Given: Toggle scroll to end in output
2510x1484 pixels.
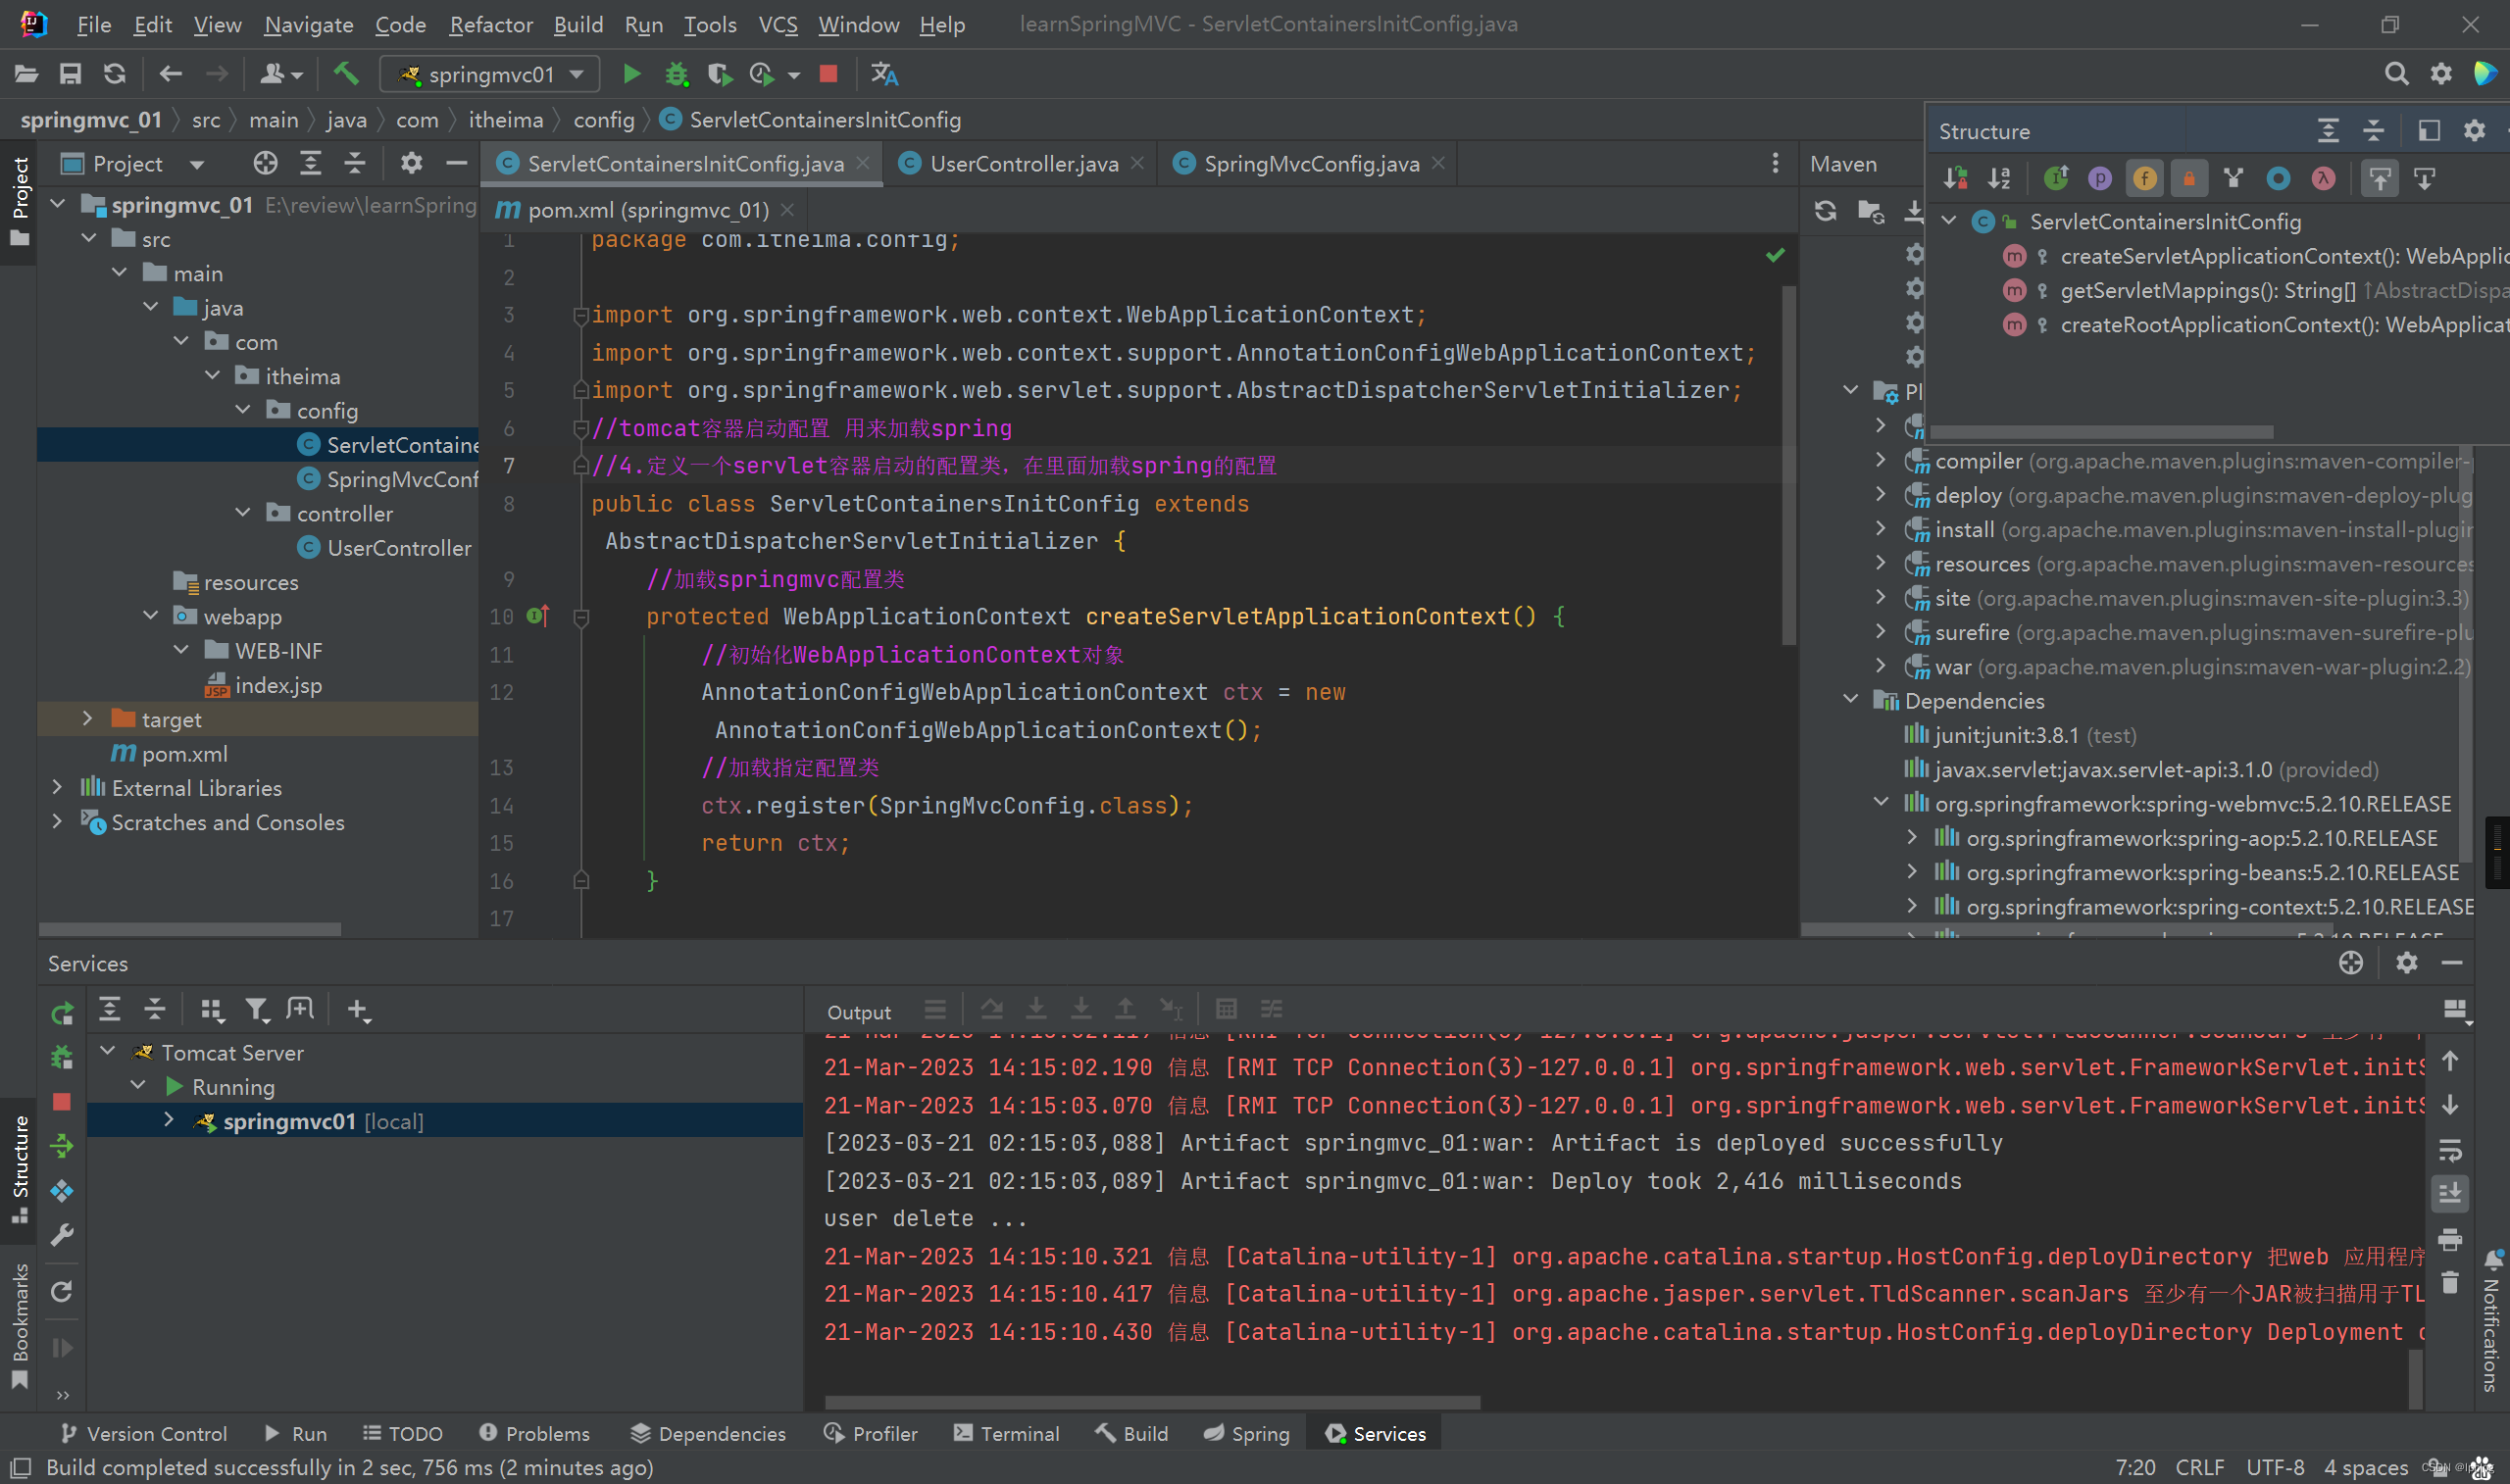Looking at the screenshot, I should (2449, 1194).
